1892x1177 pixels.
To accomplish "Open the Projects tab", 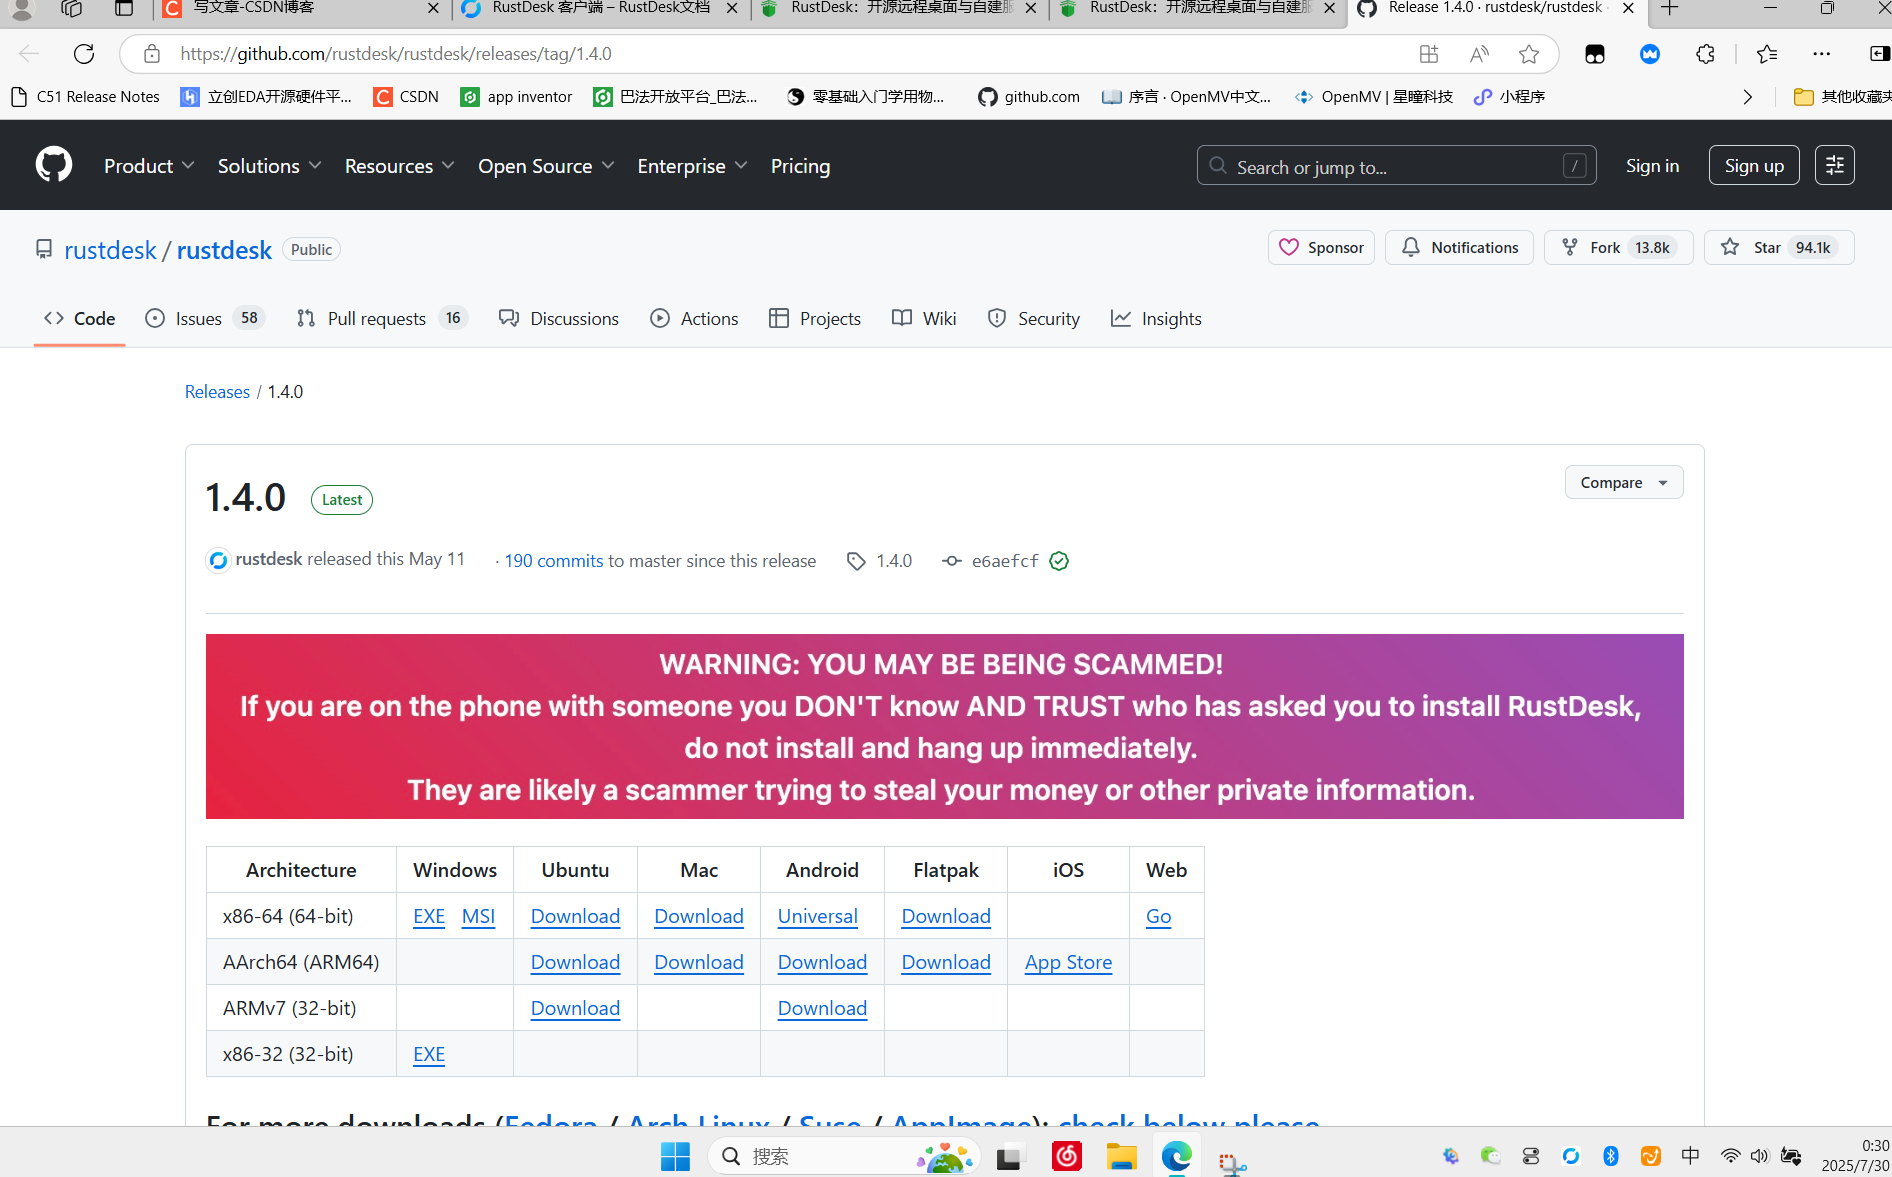I will (815, 318).
